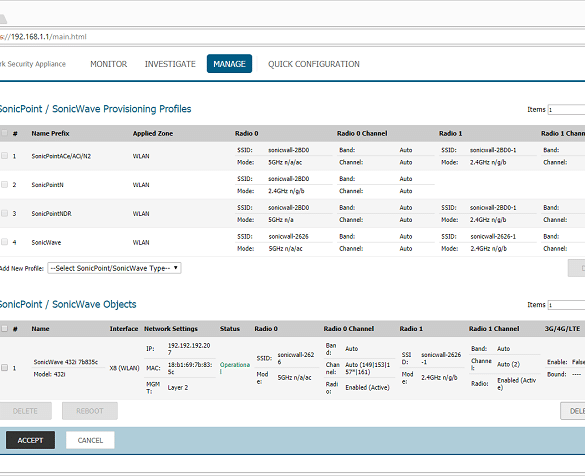Select the MANAGE tab
Image resolution: width=585 pixels, height=476 pixels.
click(x=229, y=64)
